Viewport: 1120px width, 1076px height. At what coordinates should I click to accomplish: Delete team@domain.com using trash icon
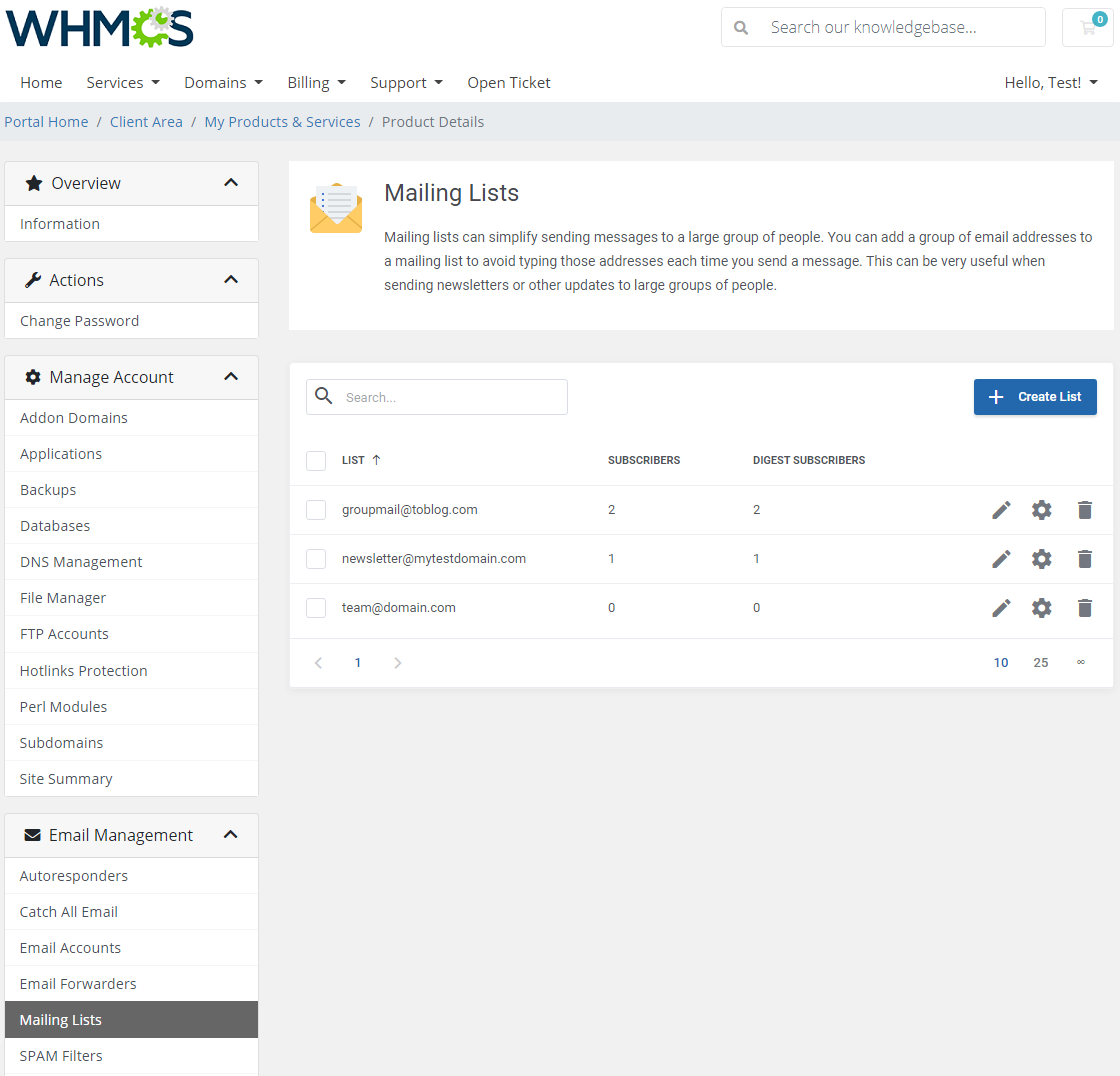[x=1084, y=608]
